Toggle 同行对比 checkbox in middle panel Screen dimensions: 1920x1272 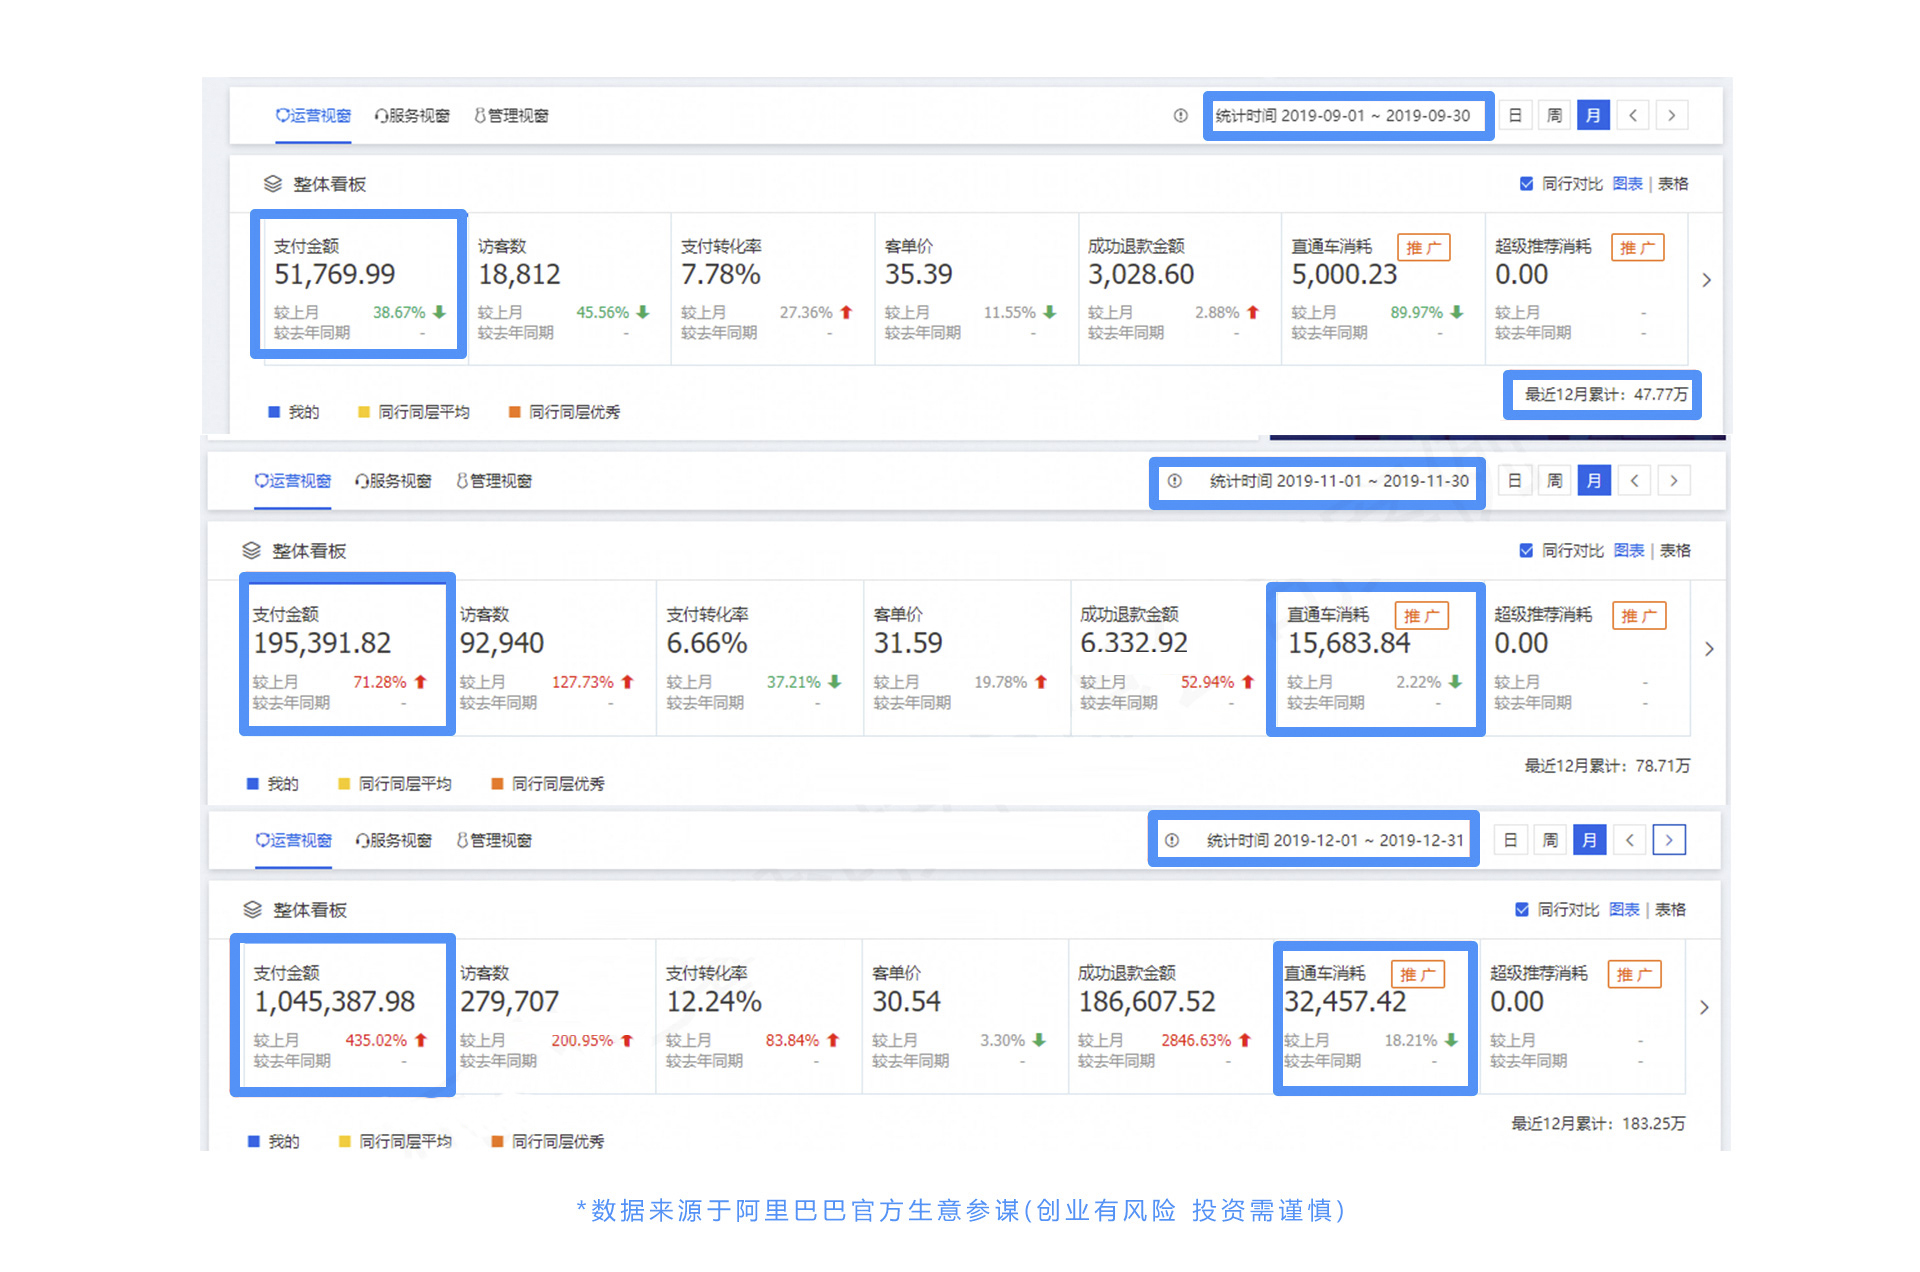(x=1526, y=551)
